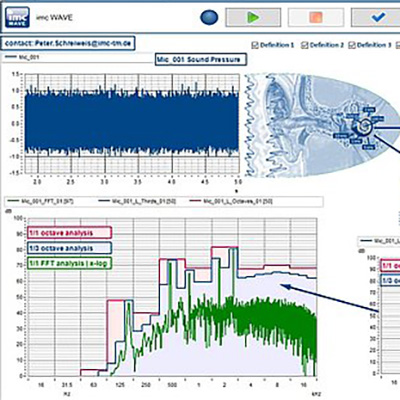Select Mic_001 legend entry of waveform
The height and width of the screenshot is (400, 400).
pos(23,57)
